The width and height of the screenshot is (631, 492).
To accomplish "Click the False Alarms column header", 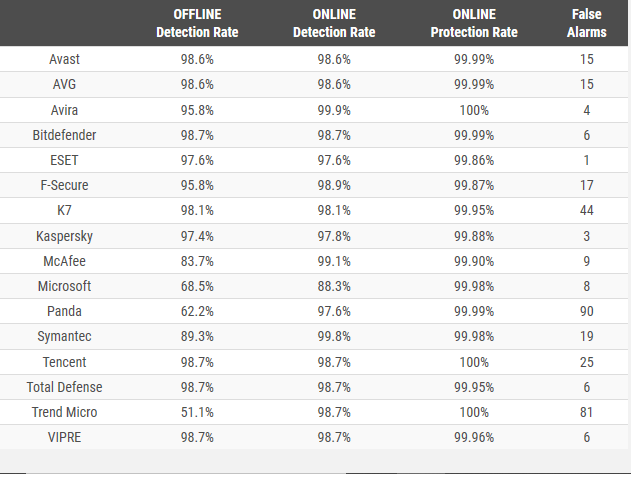I will [x=587, y=23].
